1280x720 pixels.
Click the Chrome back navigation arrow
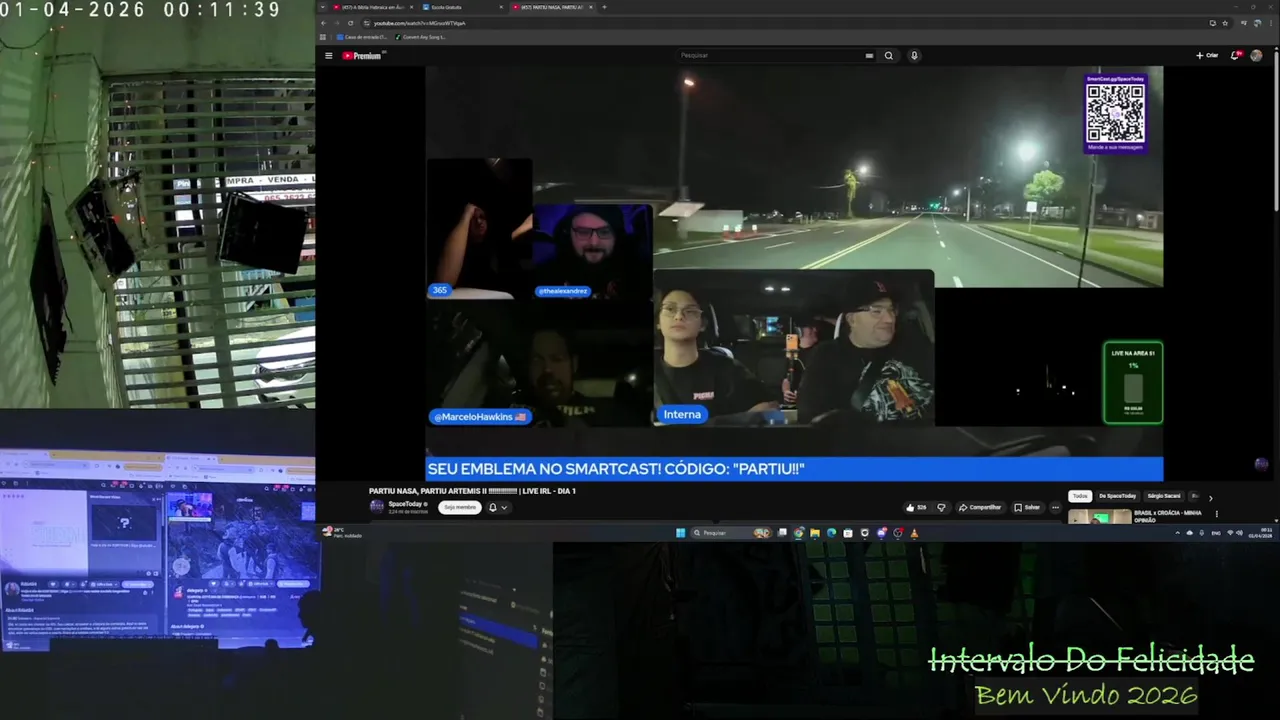point(323,23)
